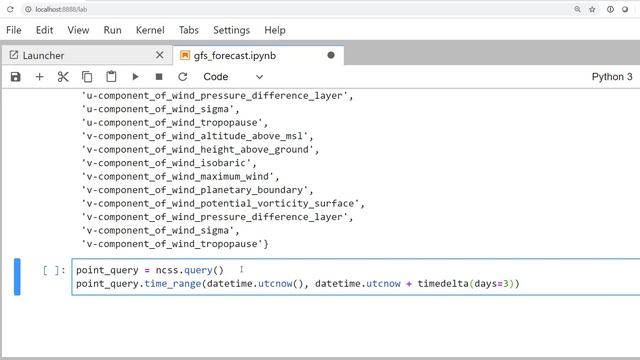640x360 pixels.
Task: Click the localhost:8888/lab address bar
Action: pos(298,9)
